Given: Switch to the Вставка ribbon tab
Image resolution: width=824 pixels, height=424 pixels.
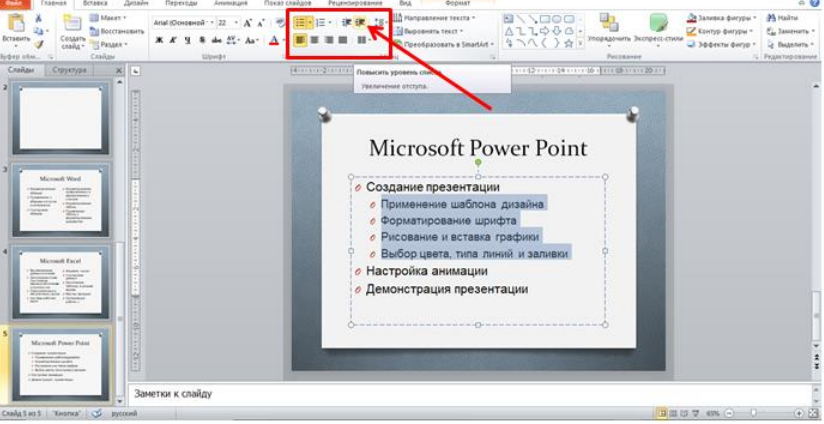Looking at the screenshot, I should (x=96, y=4).
